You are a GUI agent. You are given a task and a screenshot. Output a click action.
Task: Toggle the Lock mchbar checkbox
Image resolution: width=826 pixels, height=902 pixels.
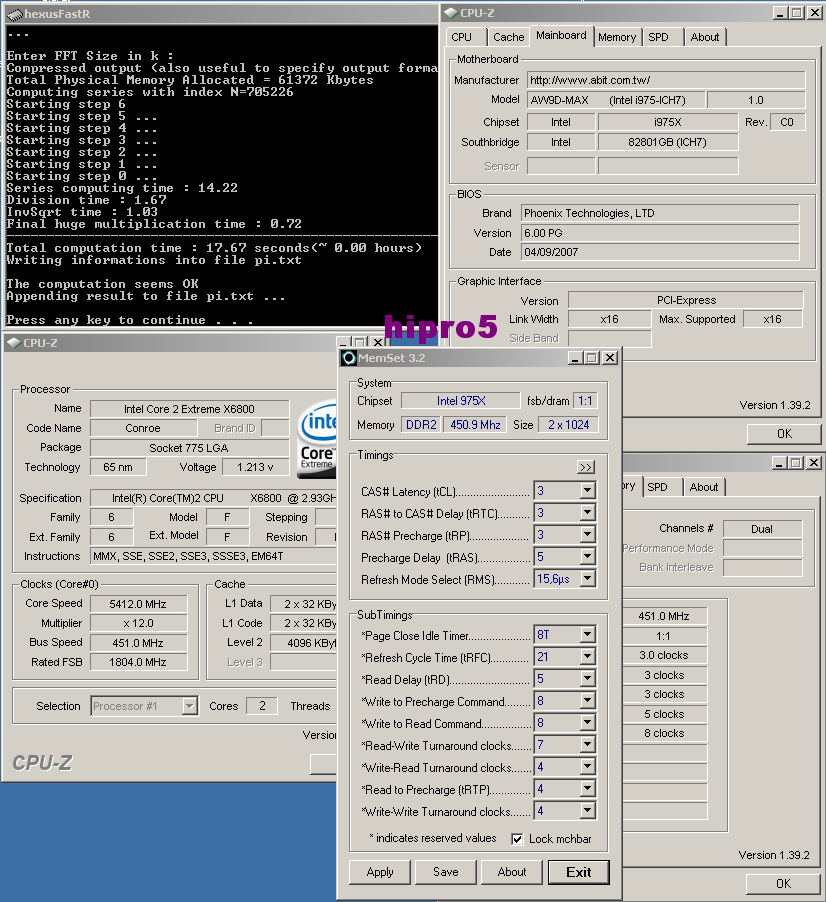517,839
